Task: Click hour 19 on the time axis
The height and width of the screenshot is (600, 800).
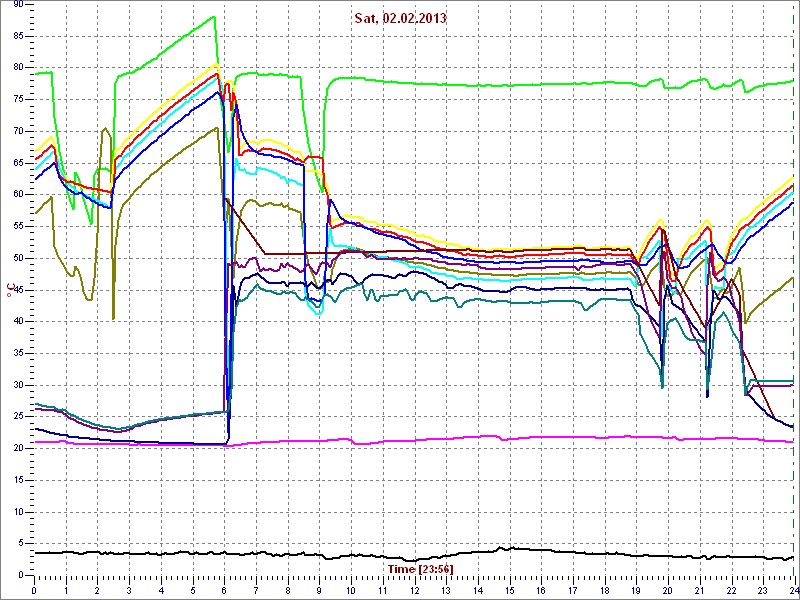Action: [x=636, y=589]
